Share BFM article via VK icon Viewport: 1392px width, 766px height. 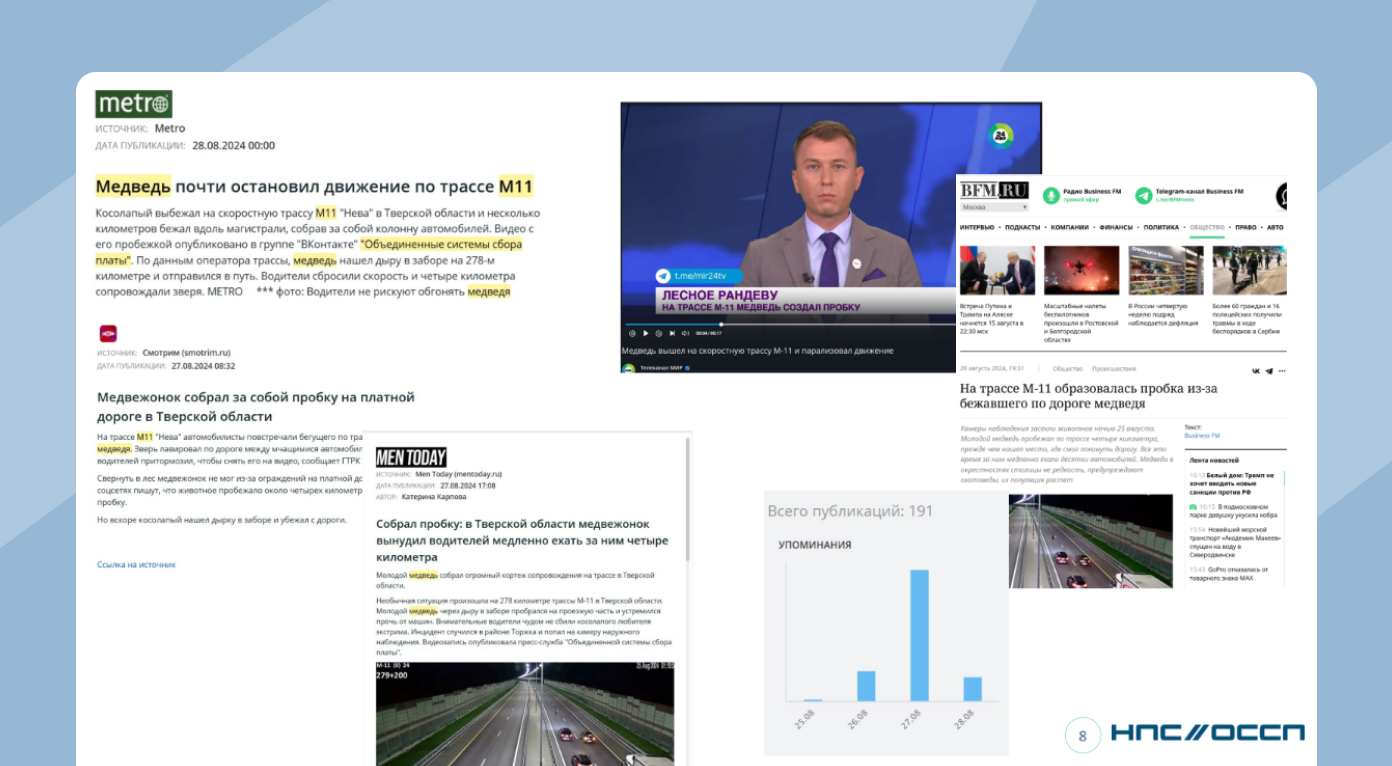(1255, 370)
